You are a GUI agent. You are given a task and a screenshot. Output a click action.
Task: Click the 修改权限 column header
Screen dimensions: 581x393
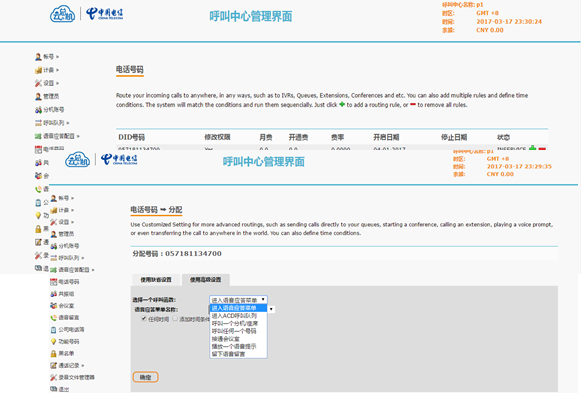[218, 137]
